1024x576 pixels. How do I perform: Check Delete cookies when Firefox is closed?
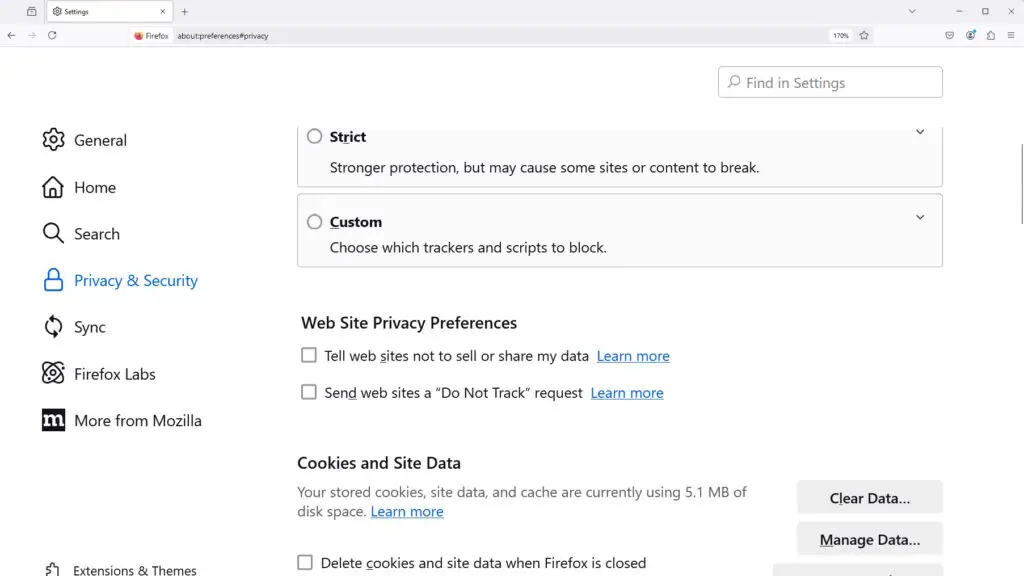305,563
